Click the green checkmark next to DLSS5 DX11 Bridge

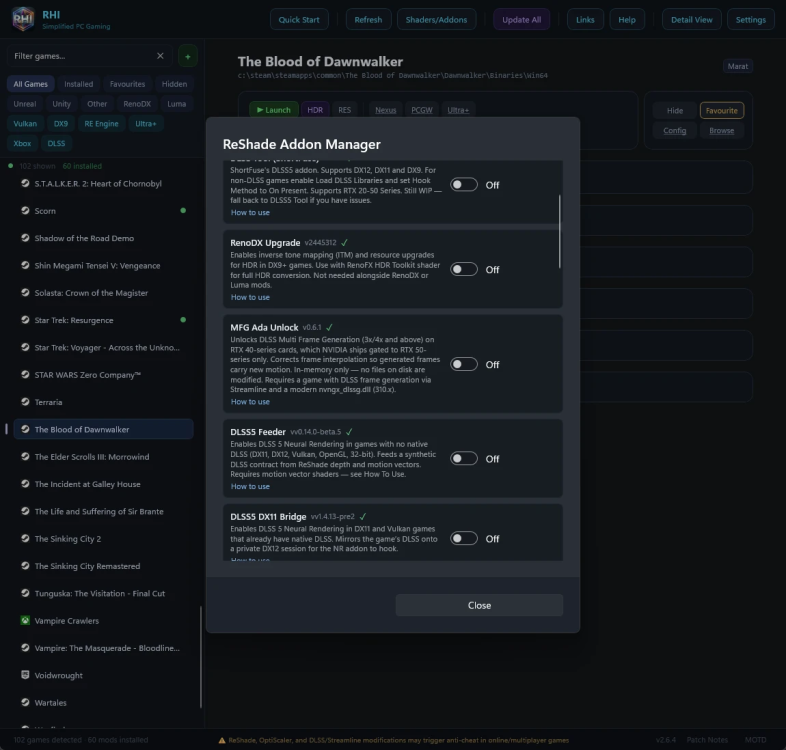pyautogui.click(x=363, y=516)
